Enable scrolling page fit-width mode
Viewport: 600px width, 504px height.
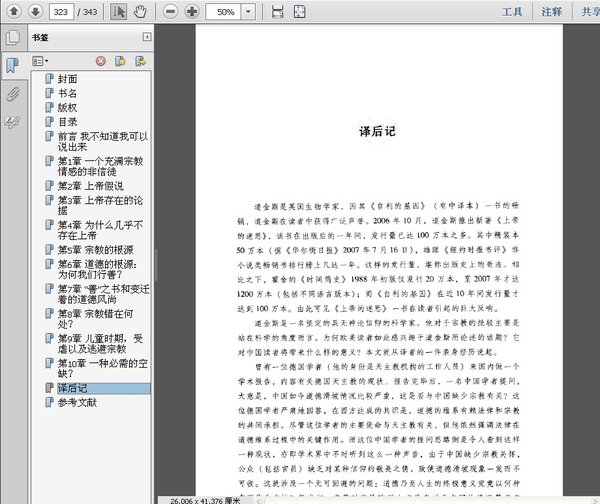coord(277,11)
